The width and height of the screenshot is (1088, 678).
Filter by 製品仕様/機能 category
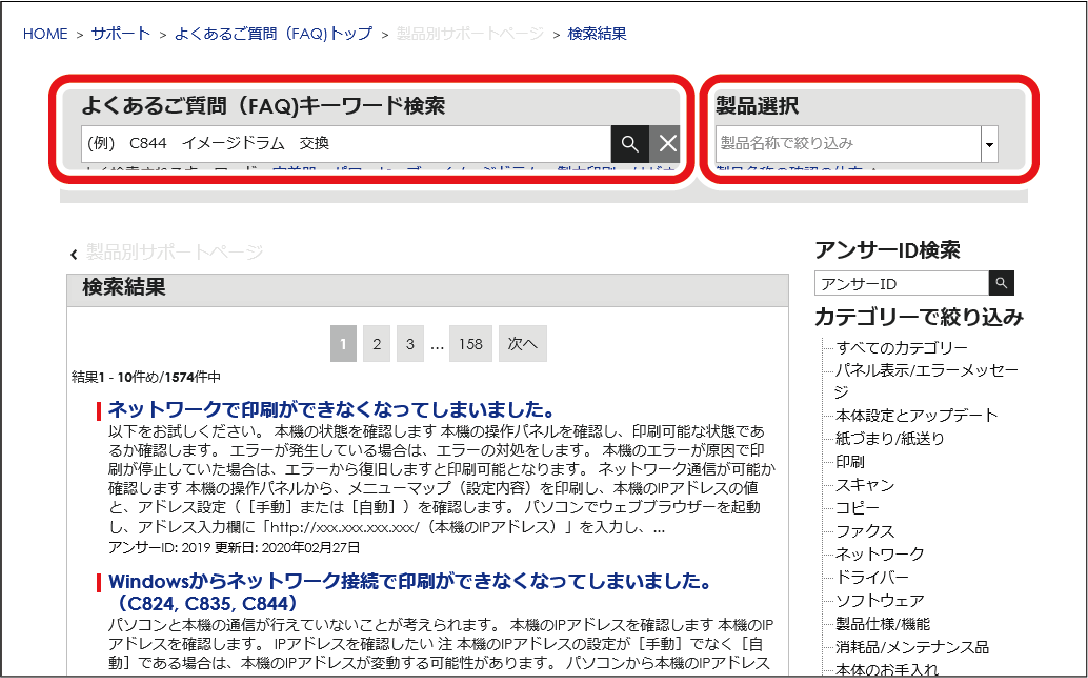click(883, 624)
